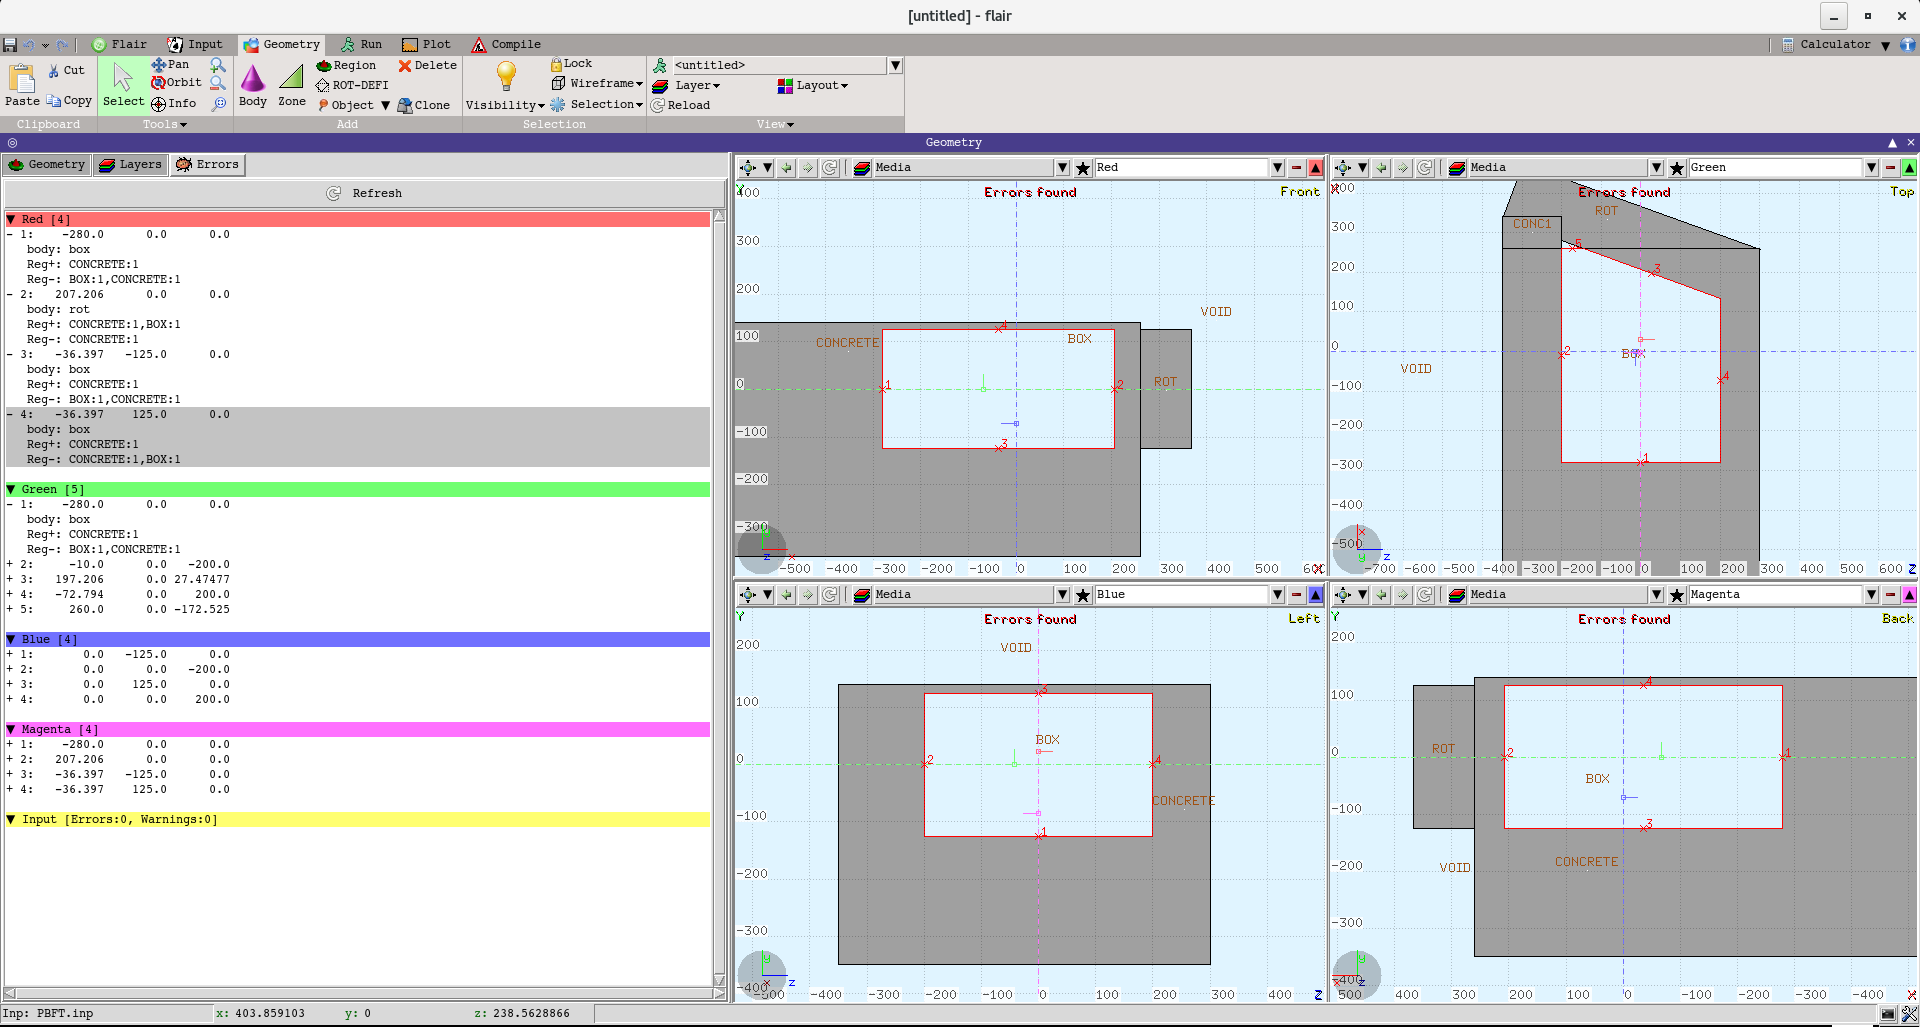Select Red error row 2: 207.206
The height and width of the screenshot is (1027, 1920).
(x=358, y=294)
